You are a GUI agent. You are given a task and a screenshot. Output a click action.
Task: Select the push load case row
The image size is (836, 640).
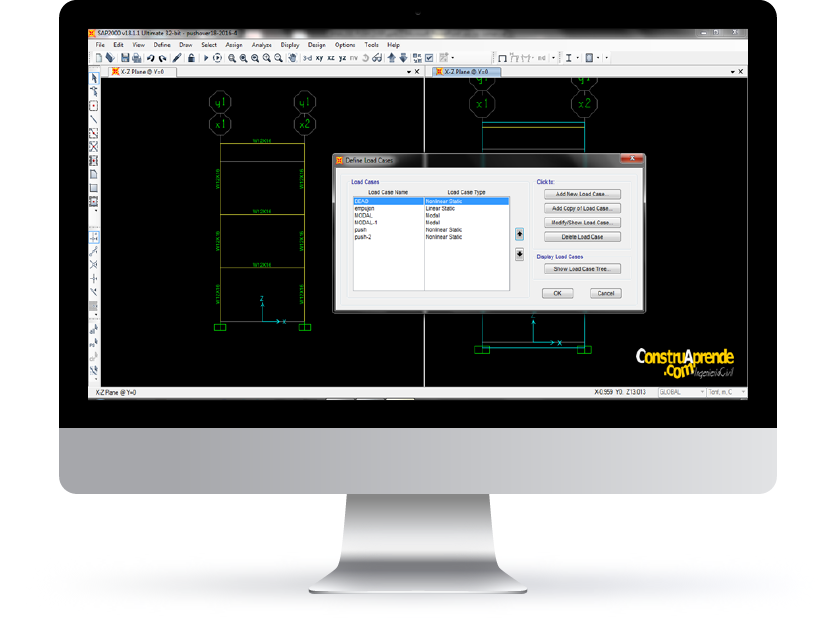coord(431,230)
